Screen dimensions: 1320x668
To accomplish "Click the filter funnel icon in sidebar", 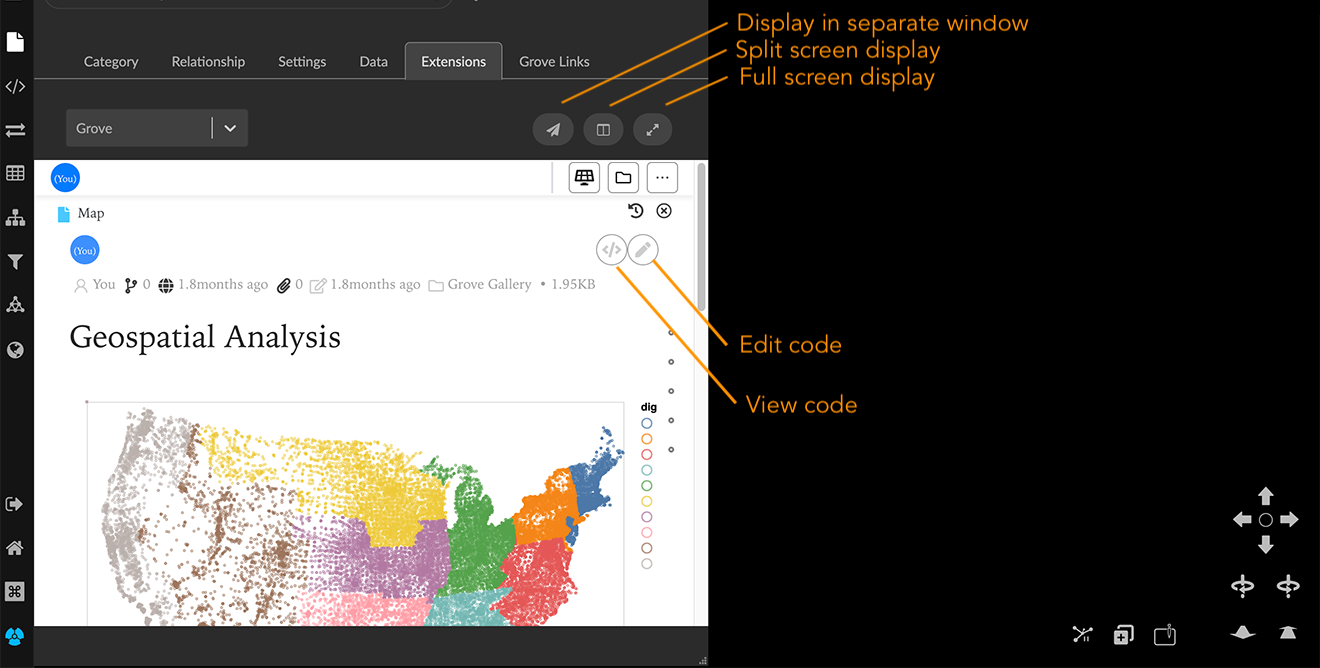I will (15, 262).
